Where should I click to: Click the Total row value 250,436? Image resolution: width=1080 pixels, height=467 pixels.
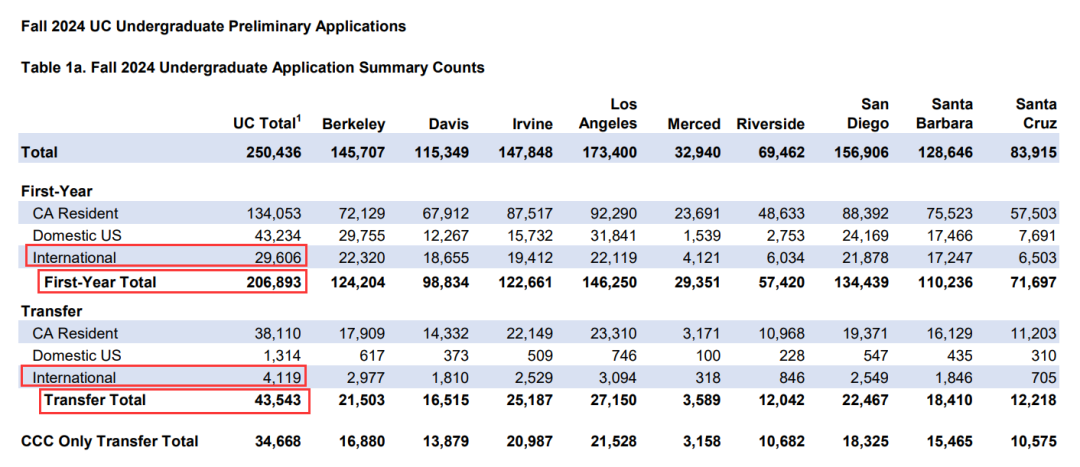click(273, 152)
